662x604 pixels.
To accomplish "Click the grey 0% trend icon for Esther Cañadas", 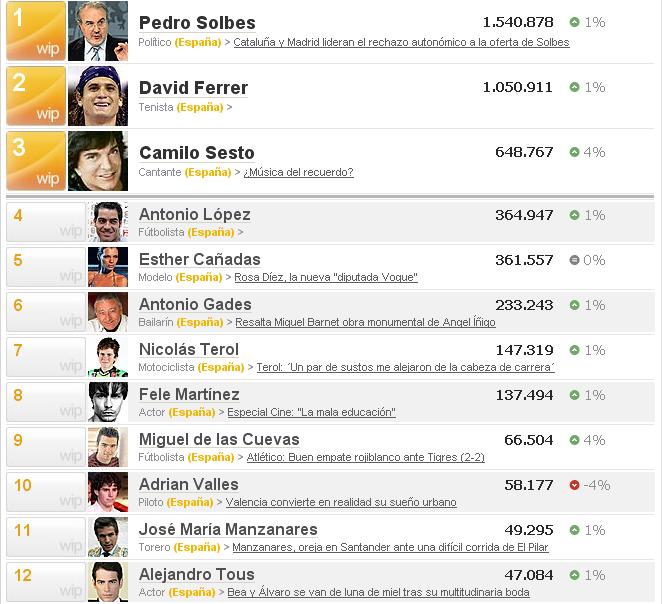I will [x=574, y=260].
